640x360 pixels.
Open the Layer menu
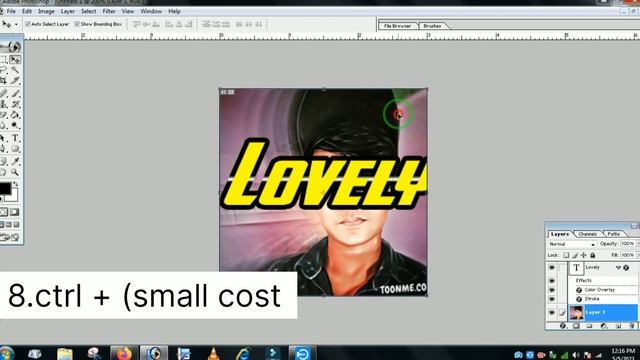[x=68, y=11]
